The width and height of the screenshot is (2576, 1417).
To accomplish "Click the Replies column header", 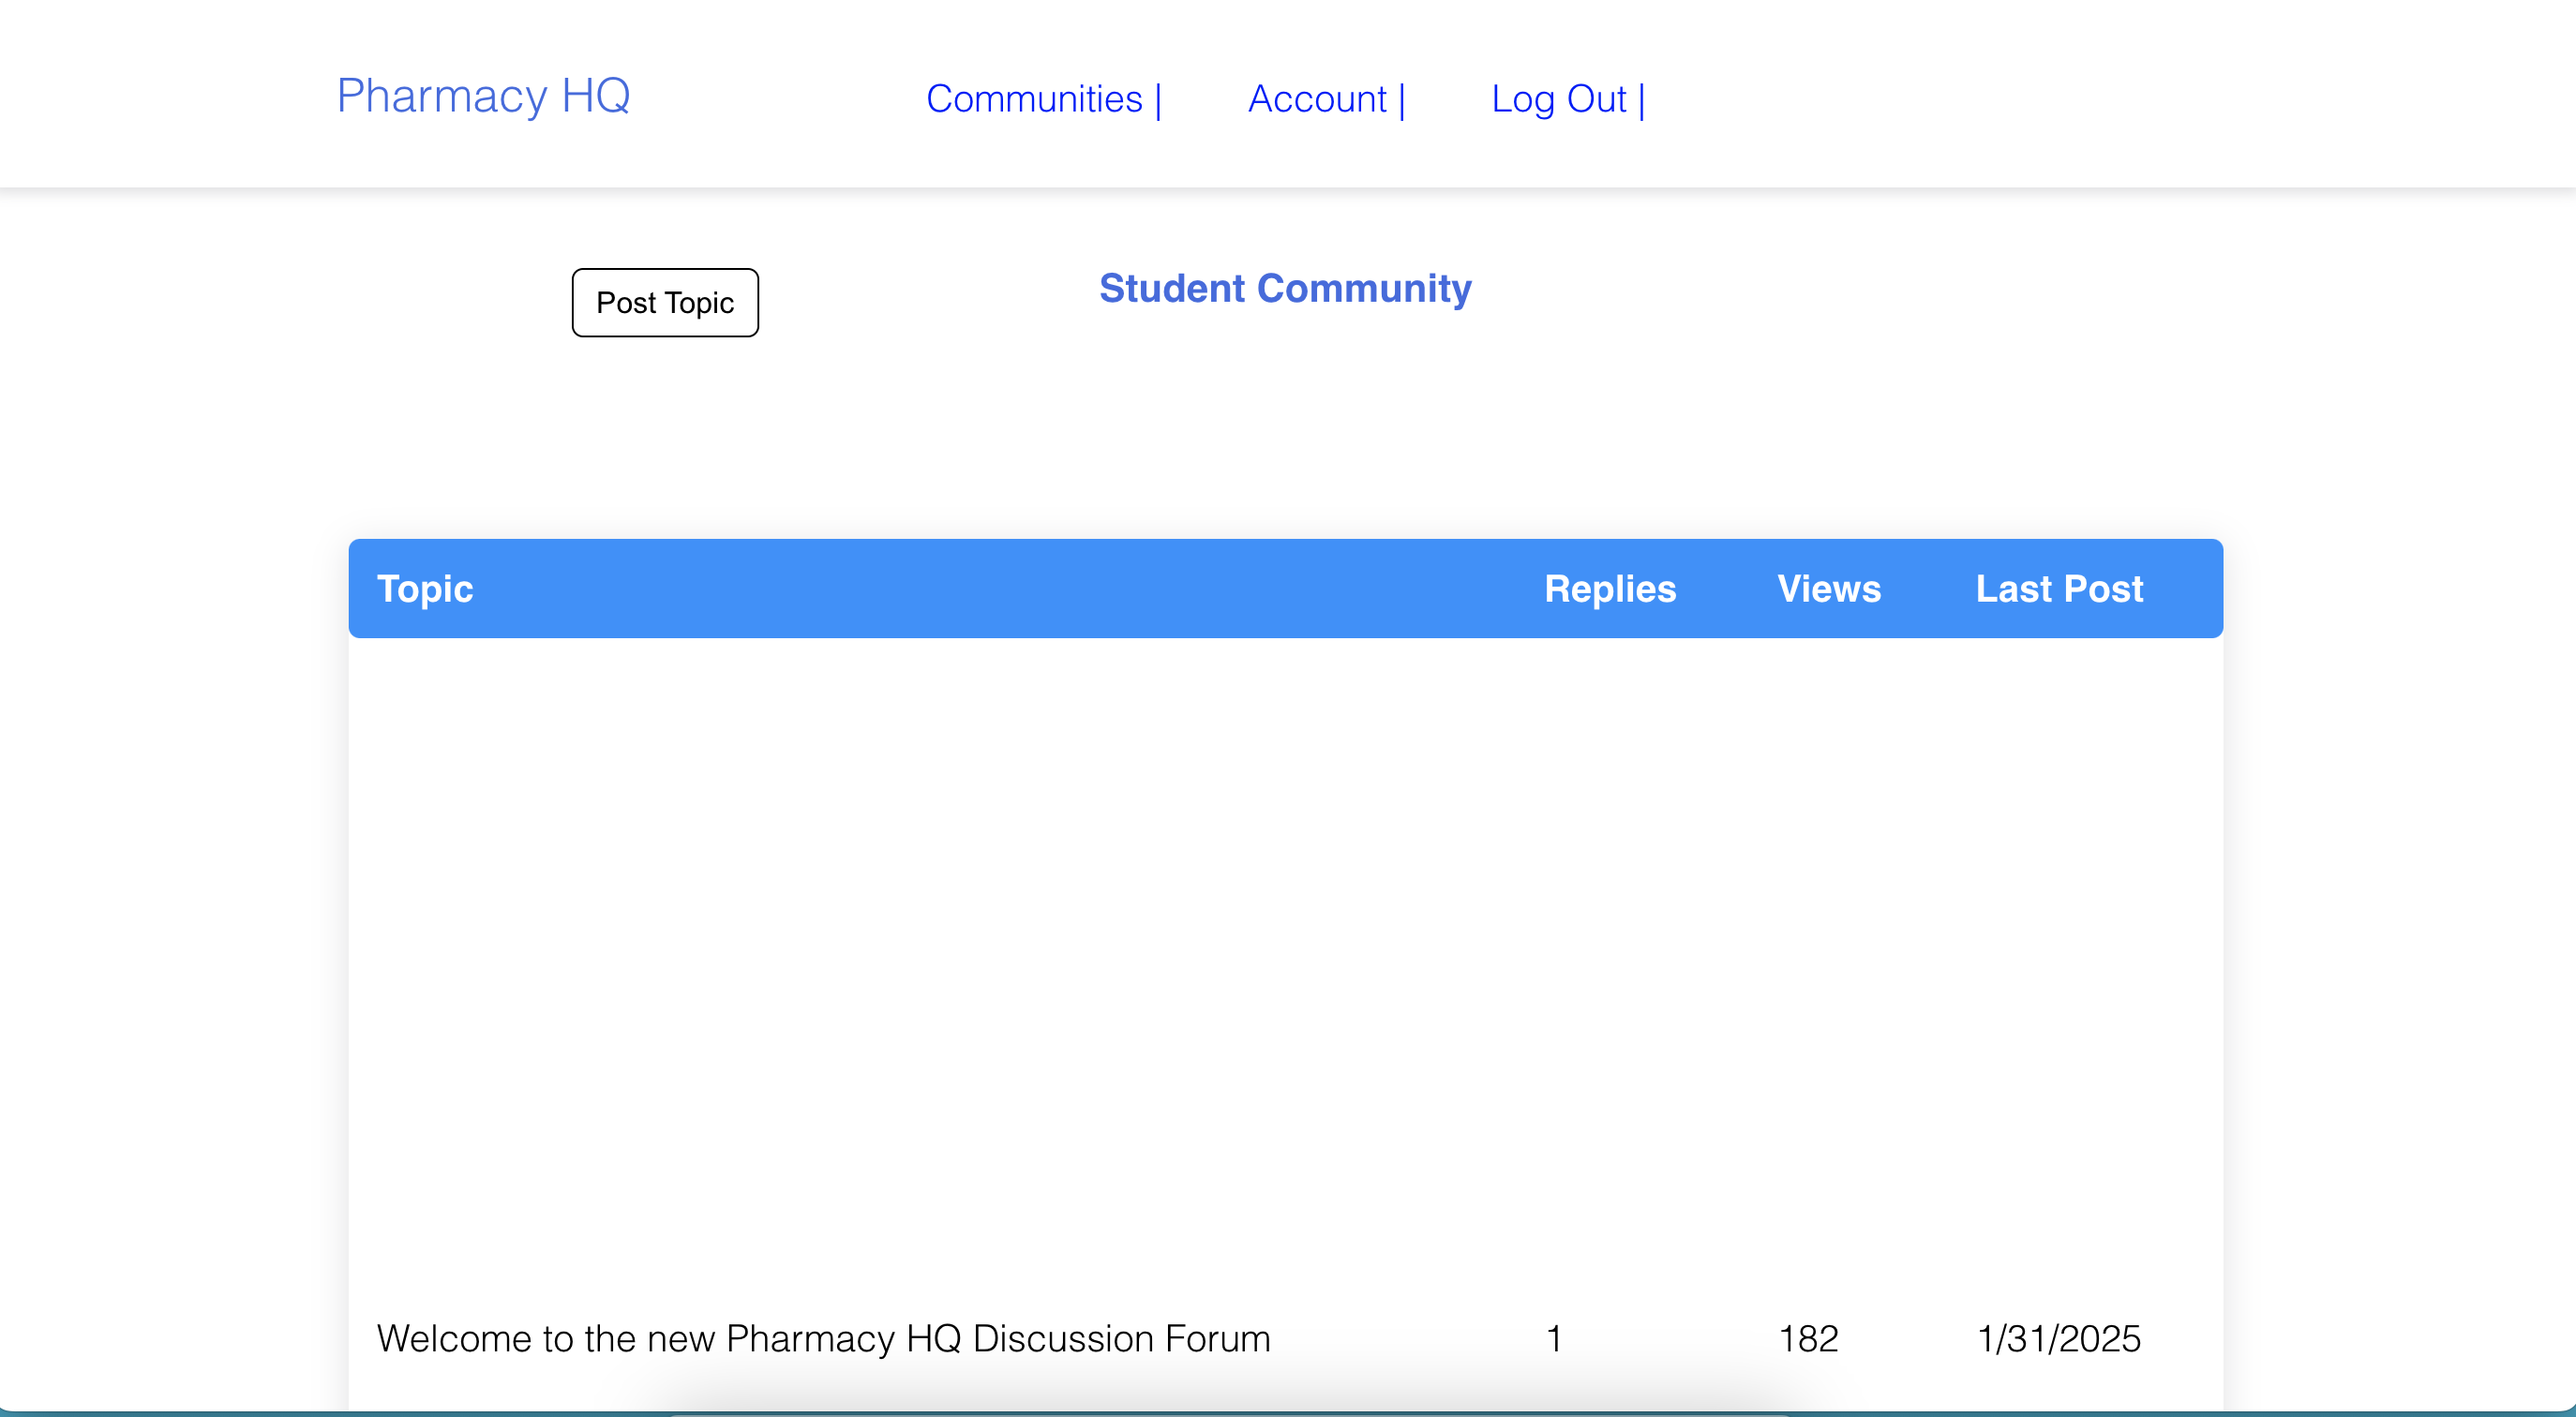I will [x=1610, y=589].
